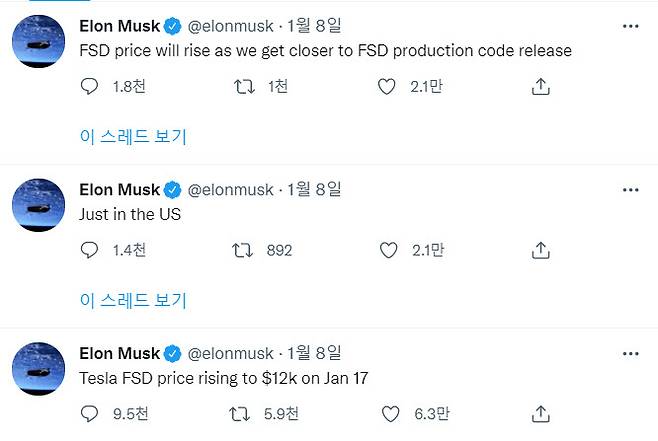Like the "Just in the US" tweet

pos(388,250)
